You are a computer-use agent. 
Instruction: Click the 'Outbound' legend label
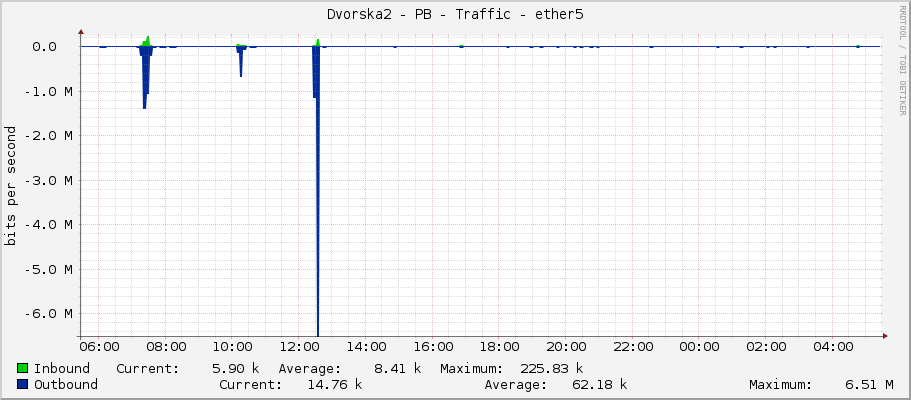click(x=66, y=384)
